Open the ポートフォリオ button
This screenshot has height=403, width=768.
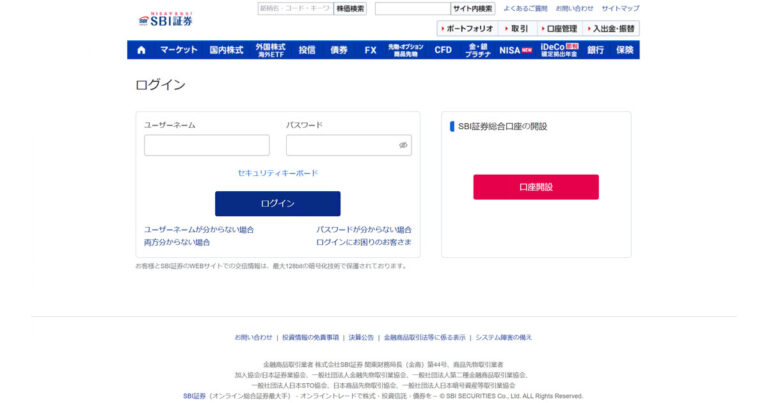coord(466,29)
